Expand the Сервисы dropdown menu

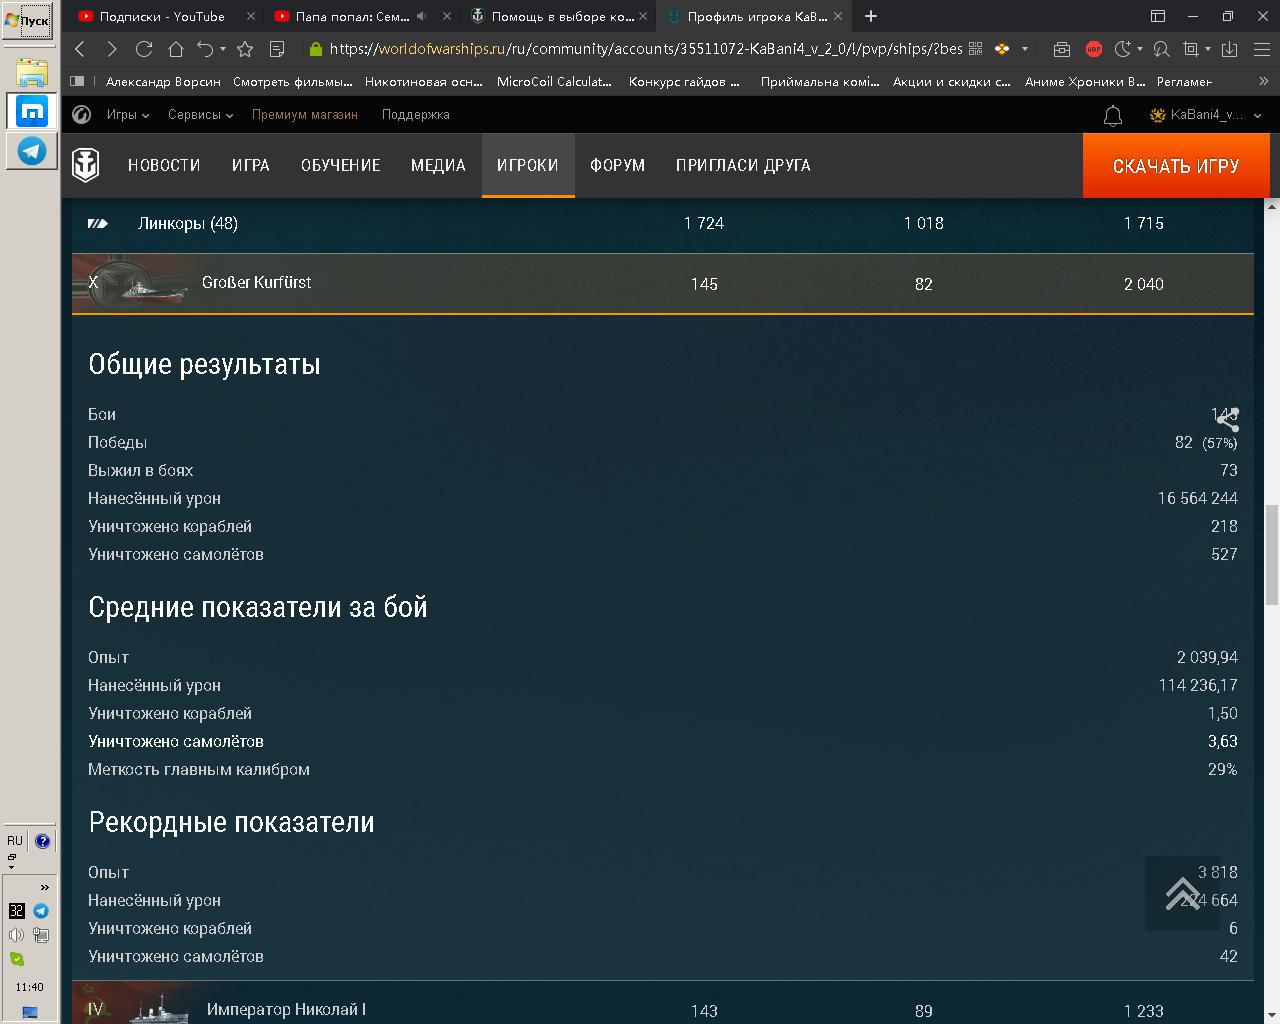200,115
